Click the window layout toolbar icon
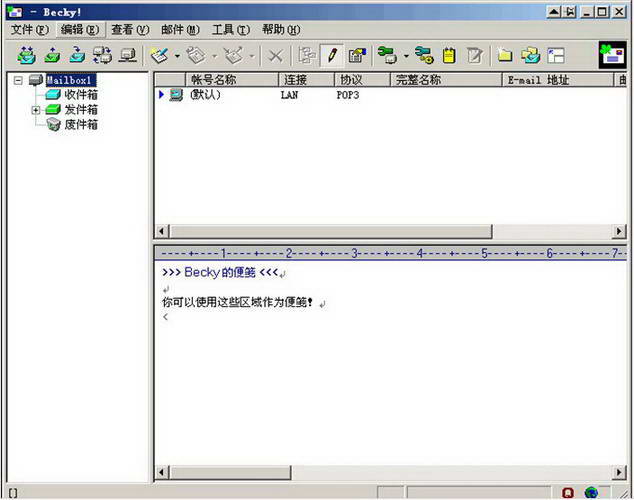The image size is (634, 500). coord(556,55)
